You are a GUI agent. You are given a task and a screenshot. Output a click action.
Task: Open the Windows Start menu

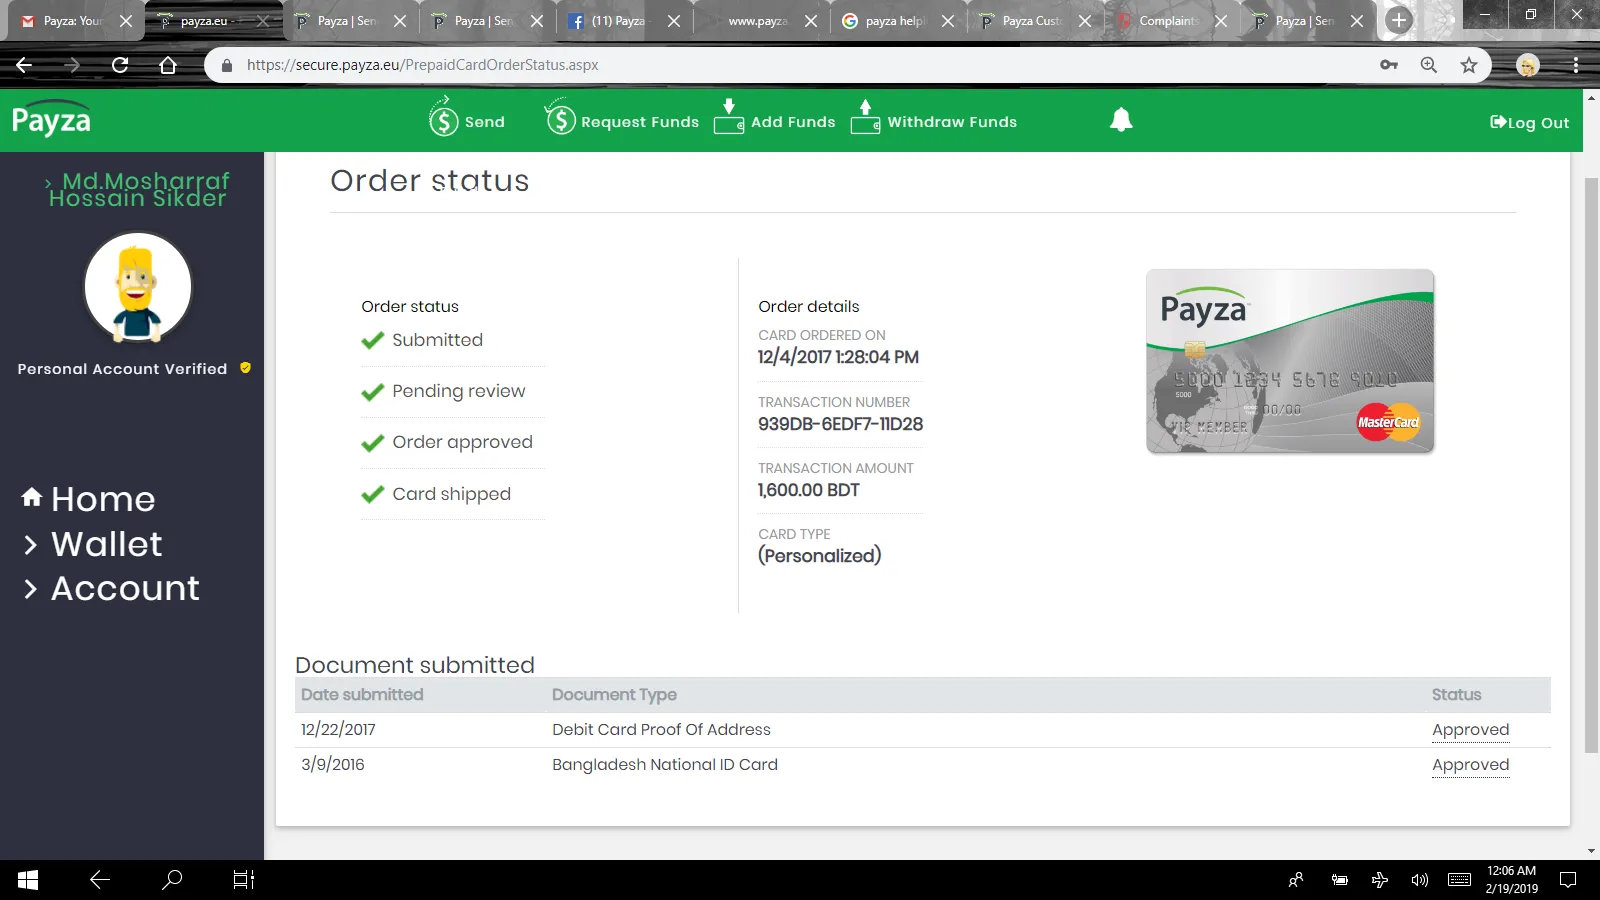[x=28, y=880]
